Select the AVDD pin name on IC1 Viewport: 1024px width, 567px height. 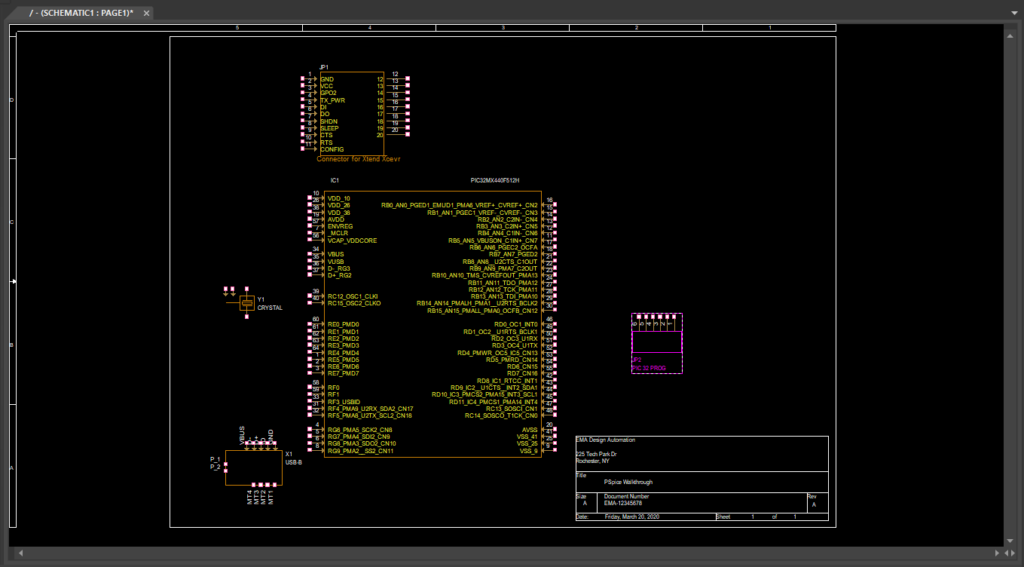point(336,219)
